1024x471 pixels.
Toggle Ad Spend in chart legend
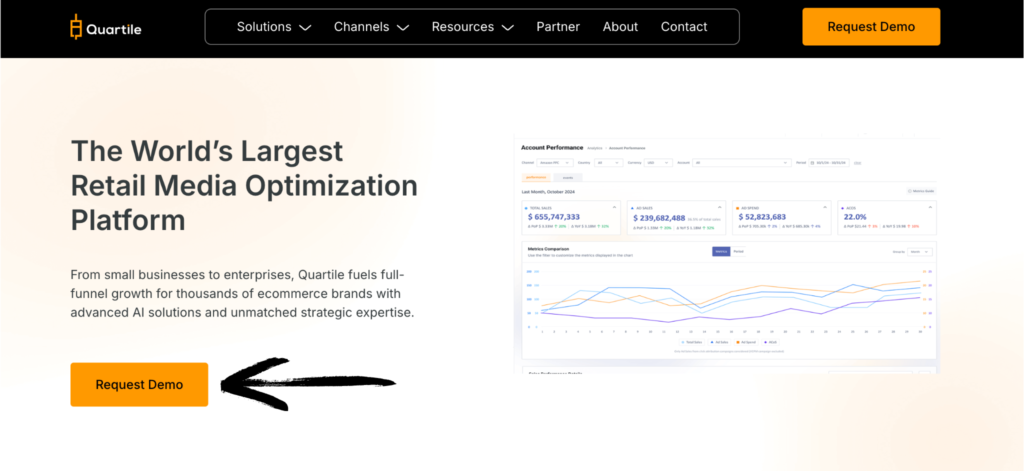point(747,342)
